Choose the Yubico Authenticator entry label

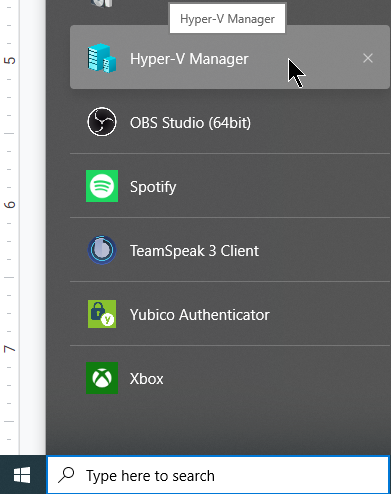pyautogui.click(x=199, y=315)
